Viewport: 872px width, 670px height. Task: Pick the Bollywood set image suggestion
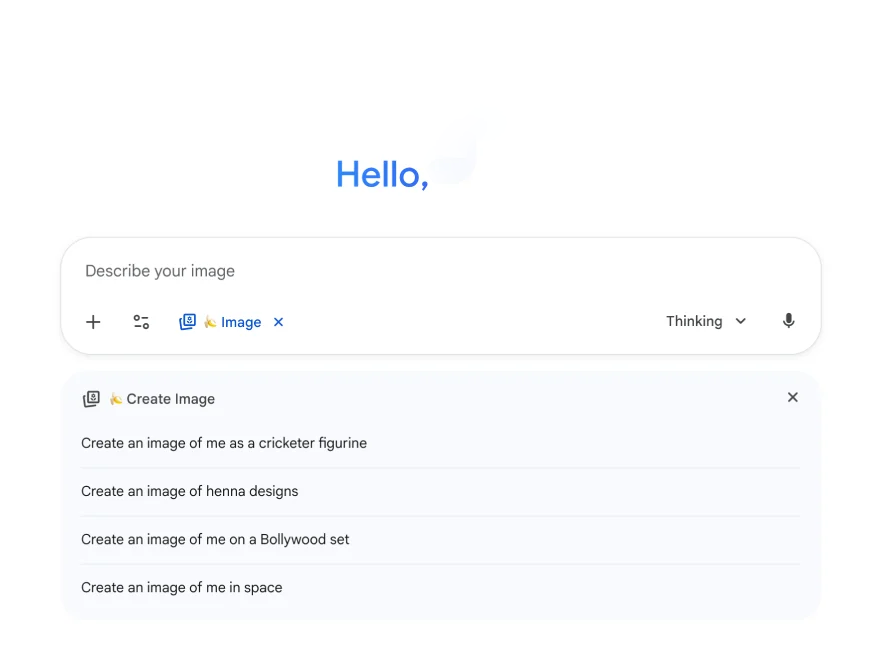[216, 539]
